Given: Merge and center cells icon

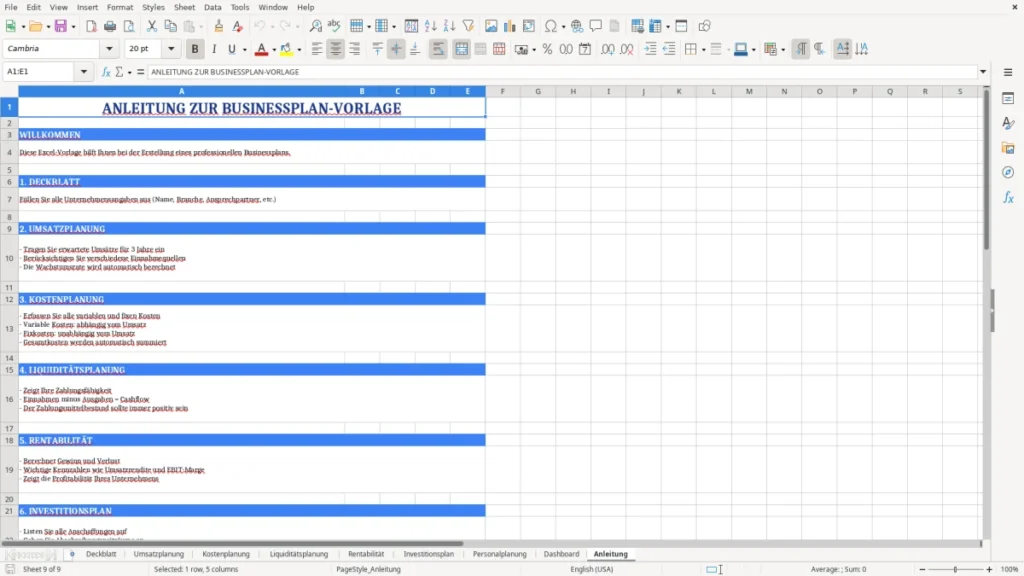Looking at the screenshot, I should tap(462, 49).
